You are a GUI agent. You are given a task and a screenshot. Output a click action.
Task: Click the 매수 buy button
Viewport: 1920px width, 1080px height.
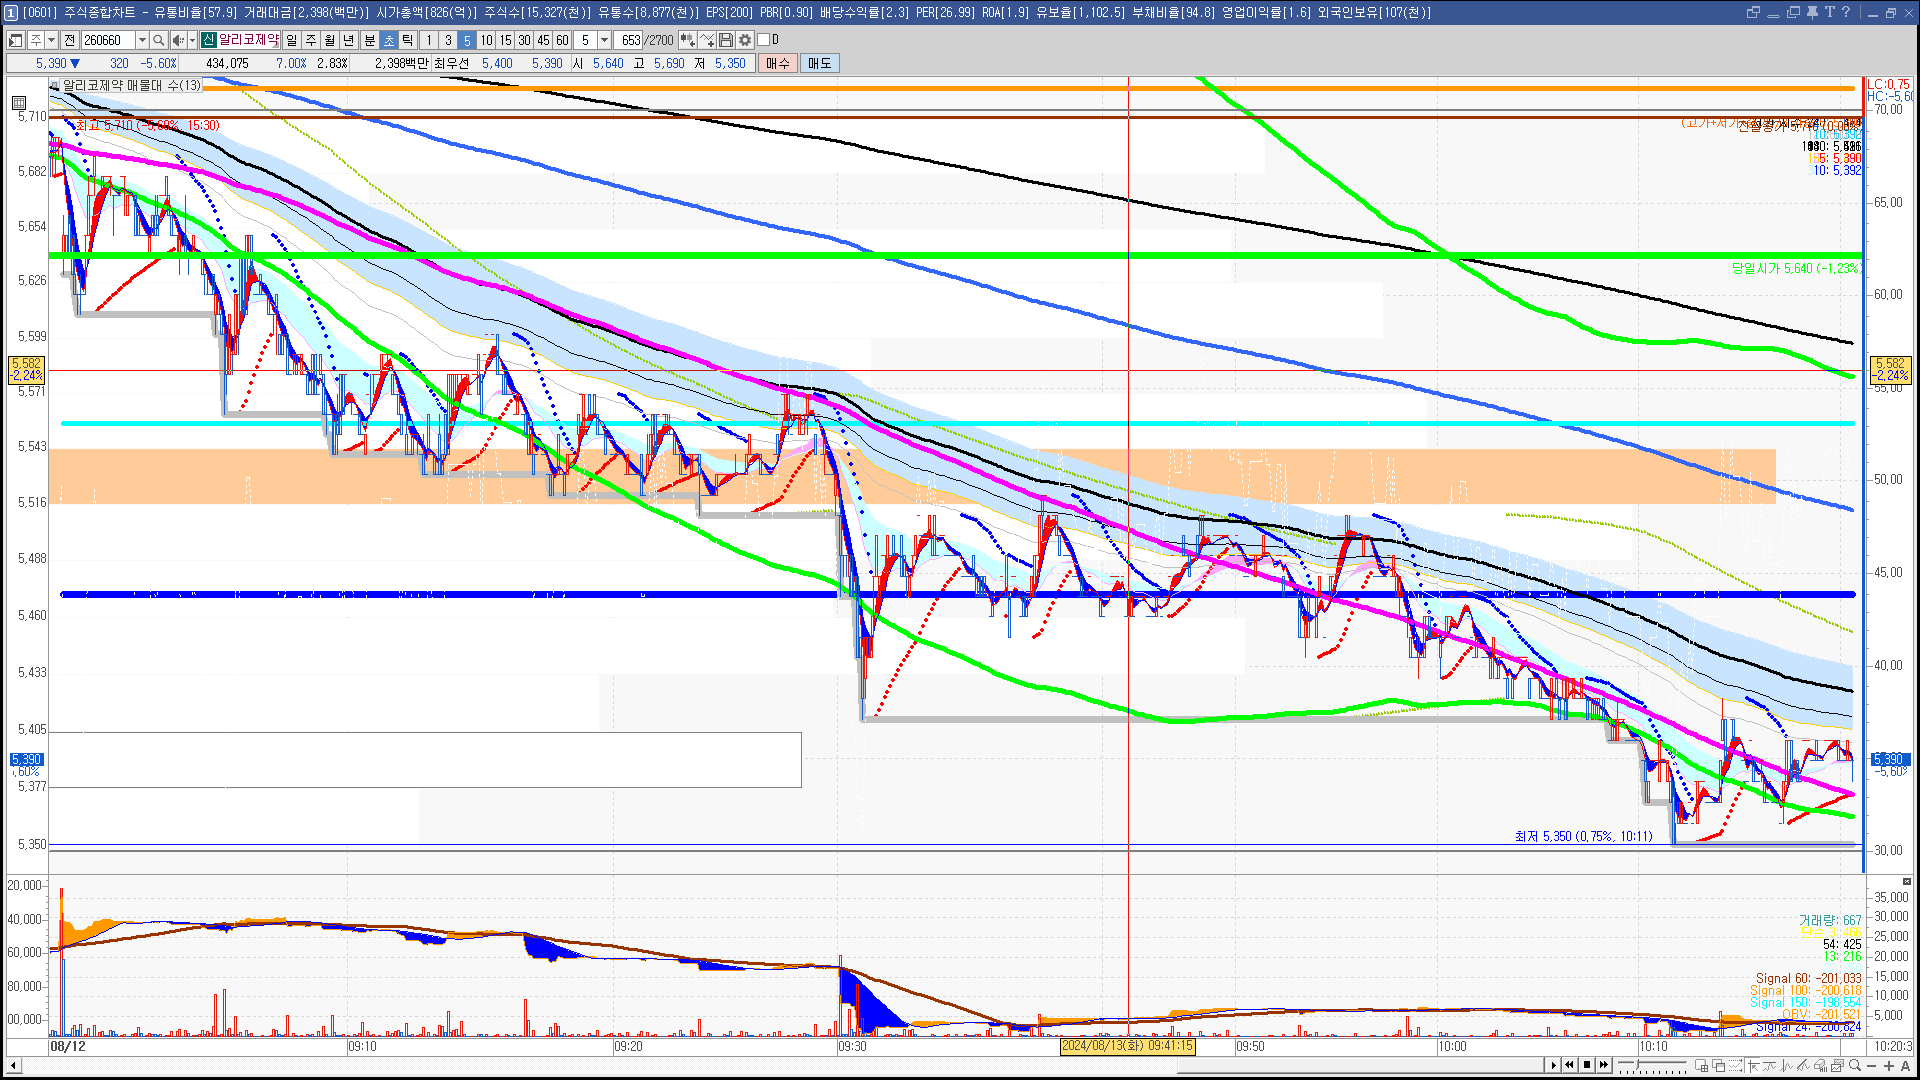(778, 63)
